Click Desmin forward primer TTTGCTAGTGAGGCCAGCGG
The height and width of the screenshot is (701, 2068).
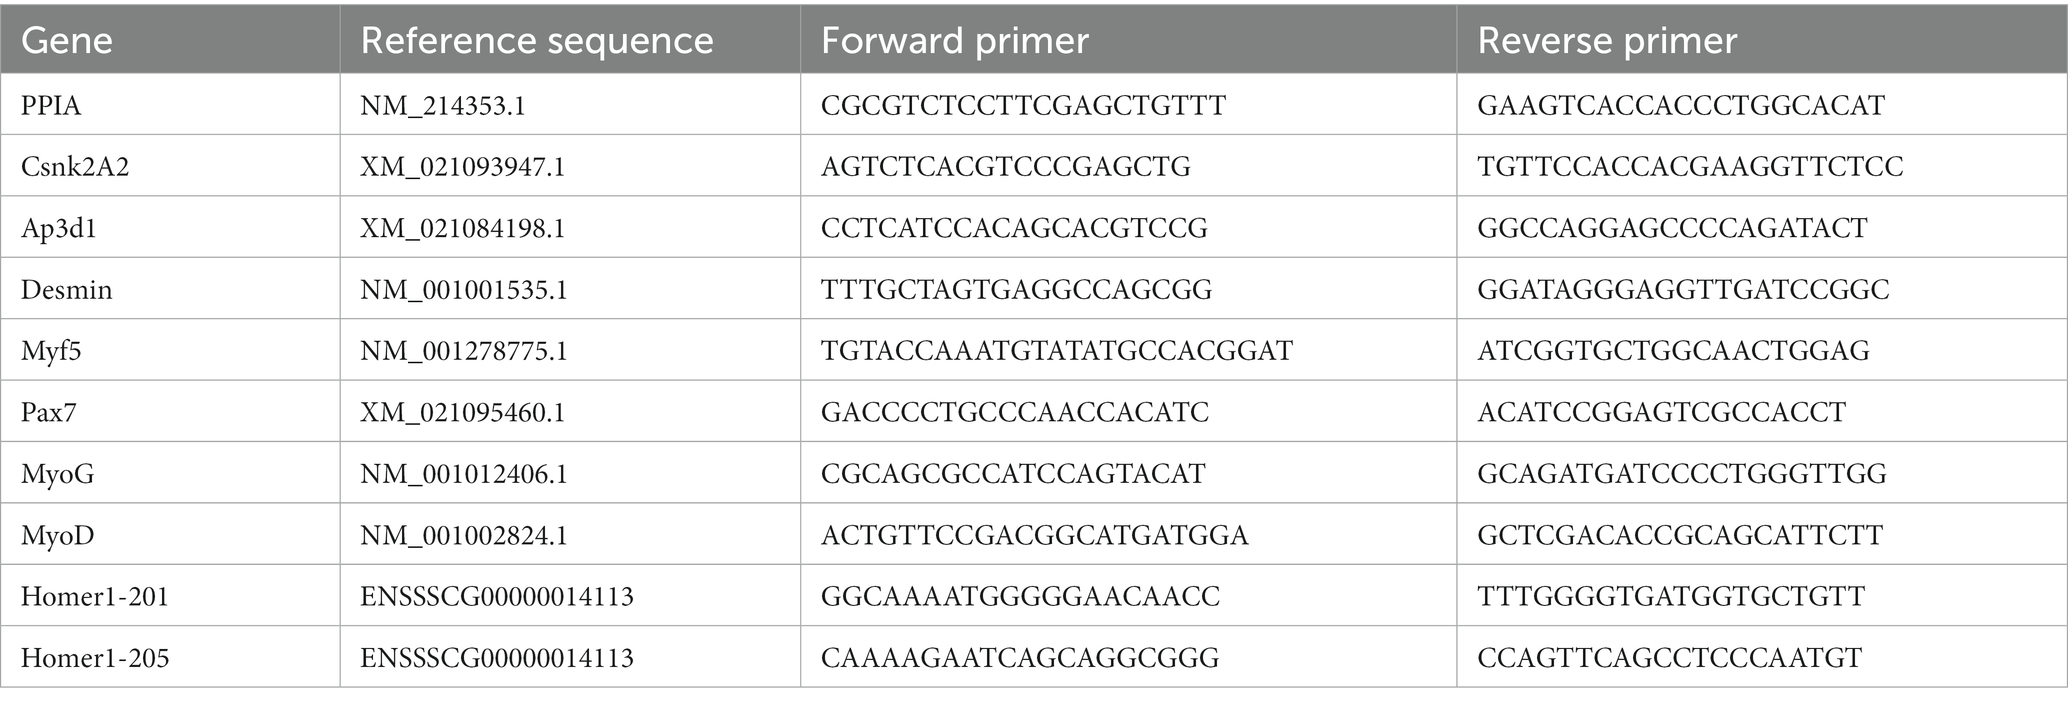[x=1016, y=290]
